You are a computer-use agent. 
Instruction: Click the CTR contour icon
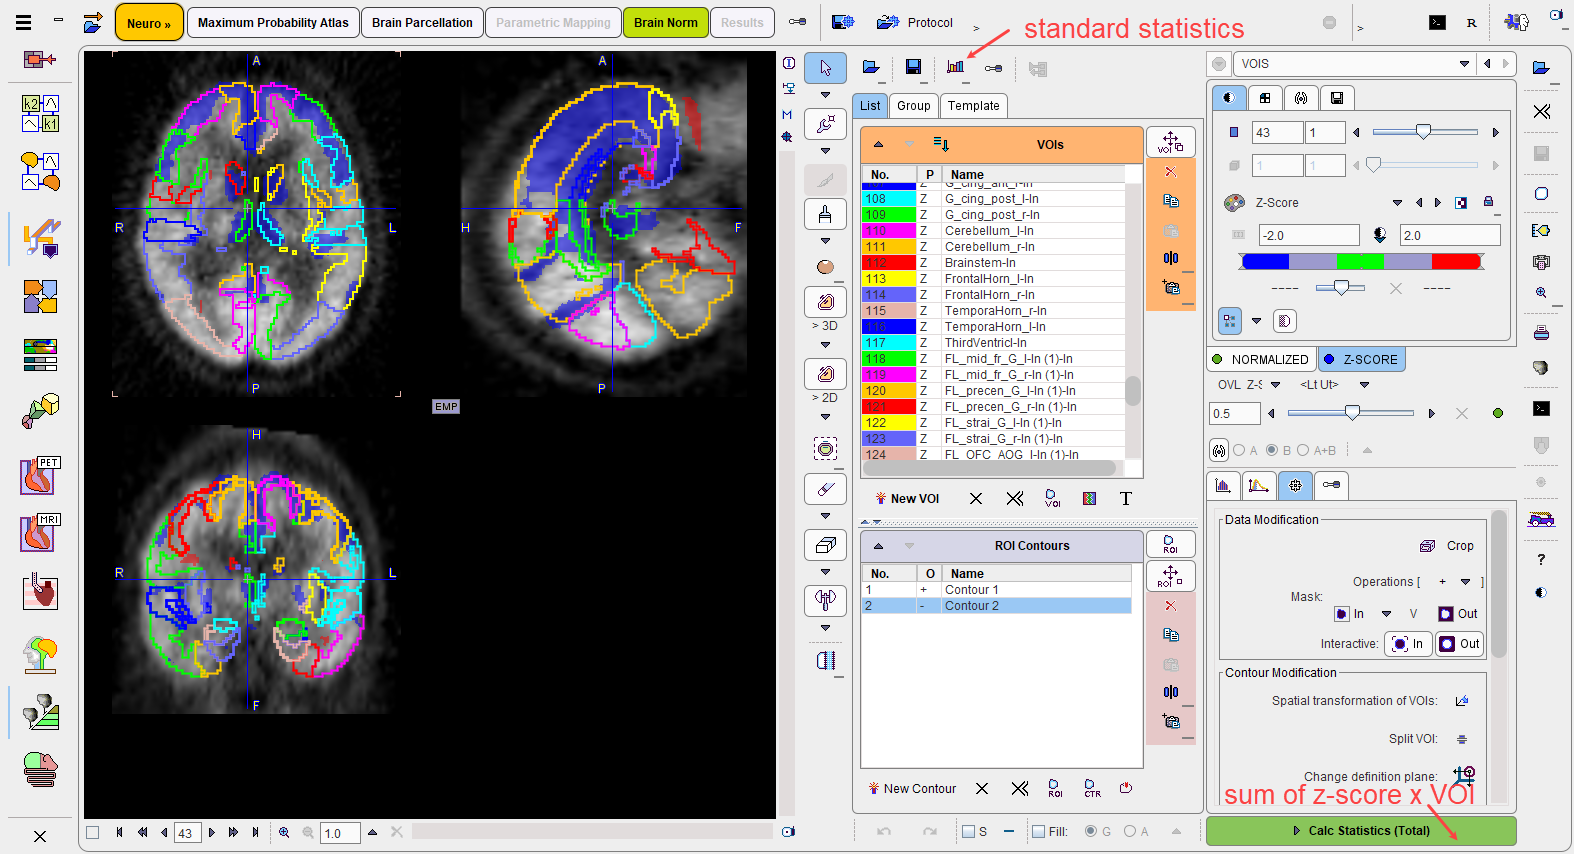click(x=1092, y=788)
